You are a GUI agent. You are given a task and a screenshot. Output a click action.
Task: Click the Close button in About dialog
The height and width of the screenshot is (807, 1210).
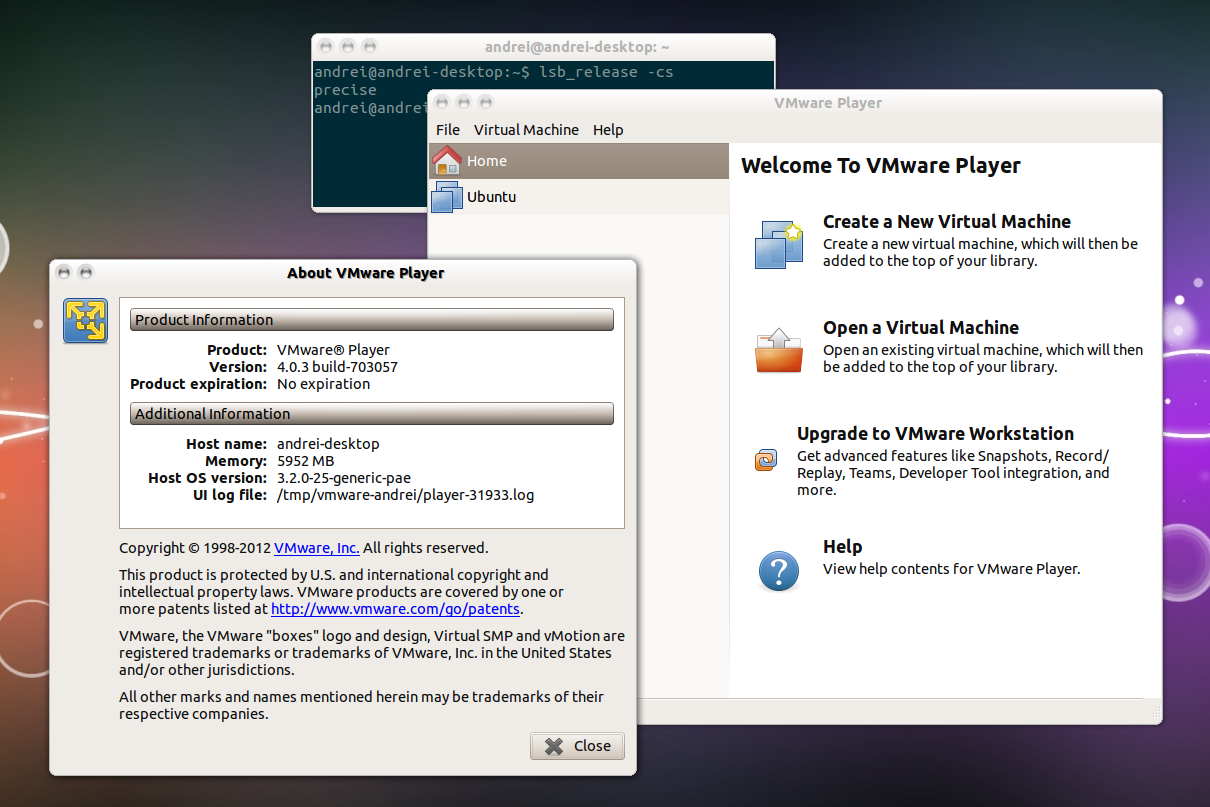tap(578, 746)
